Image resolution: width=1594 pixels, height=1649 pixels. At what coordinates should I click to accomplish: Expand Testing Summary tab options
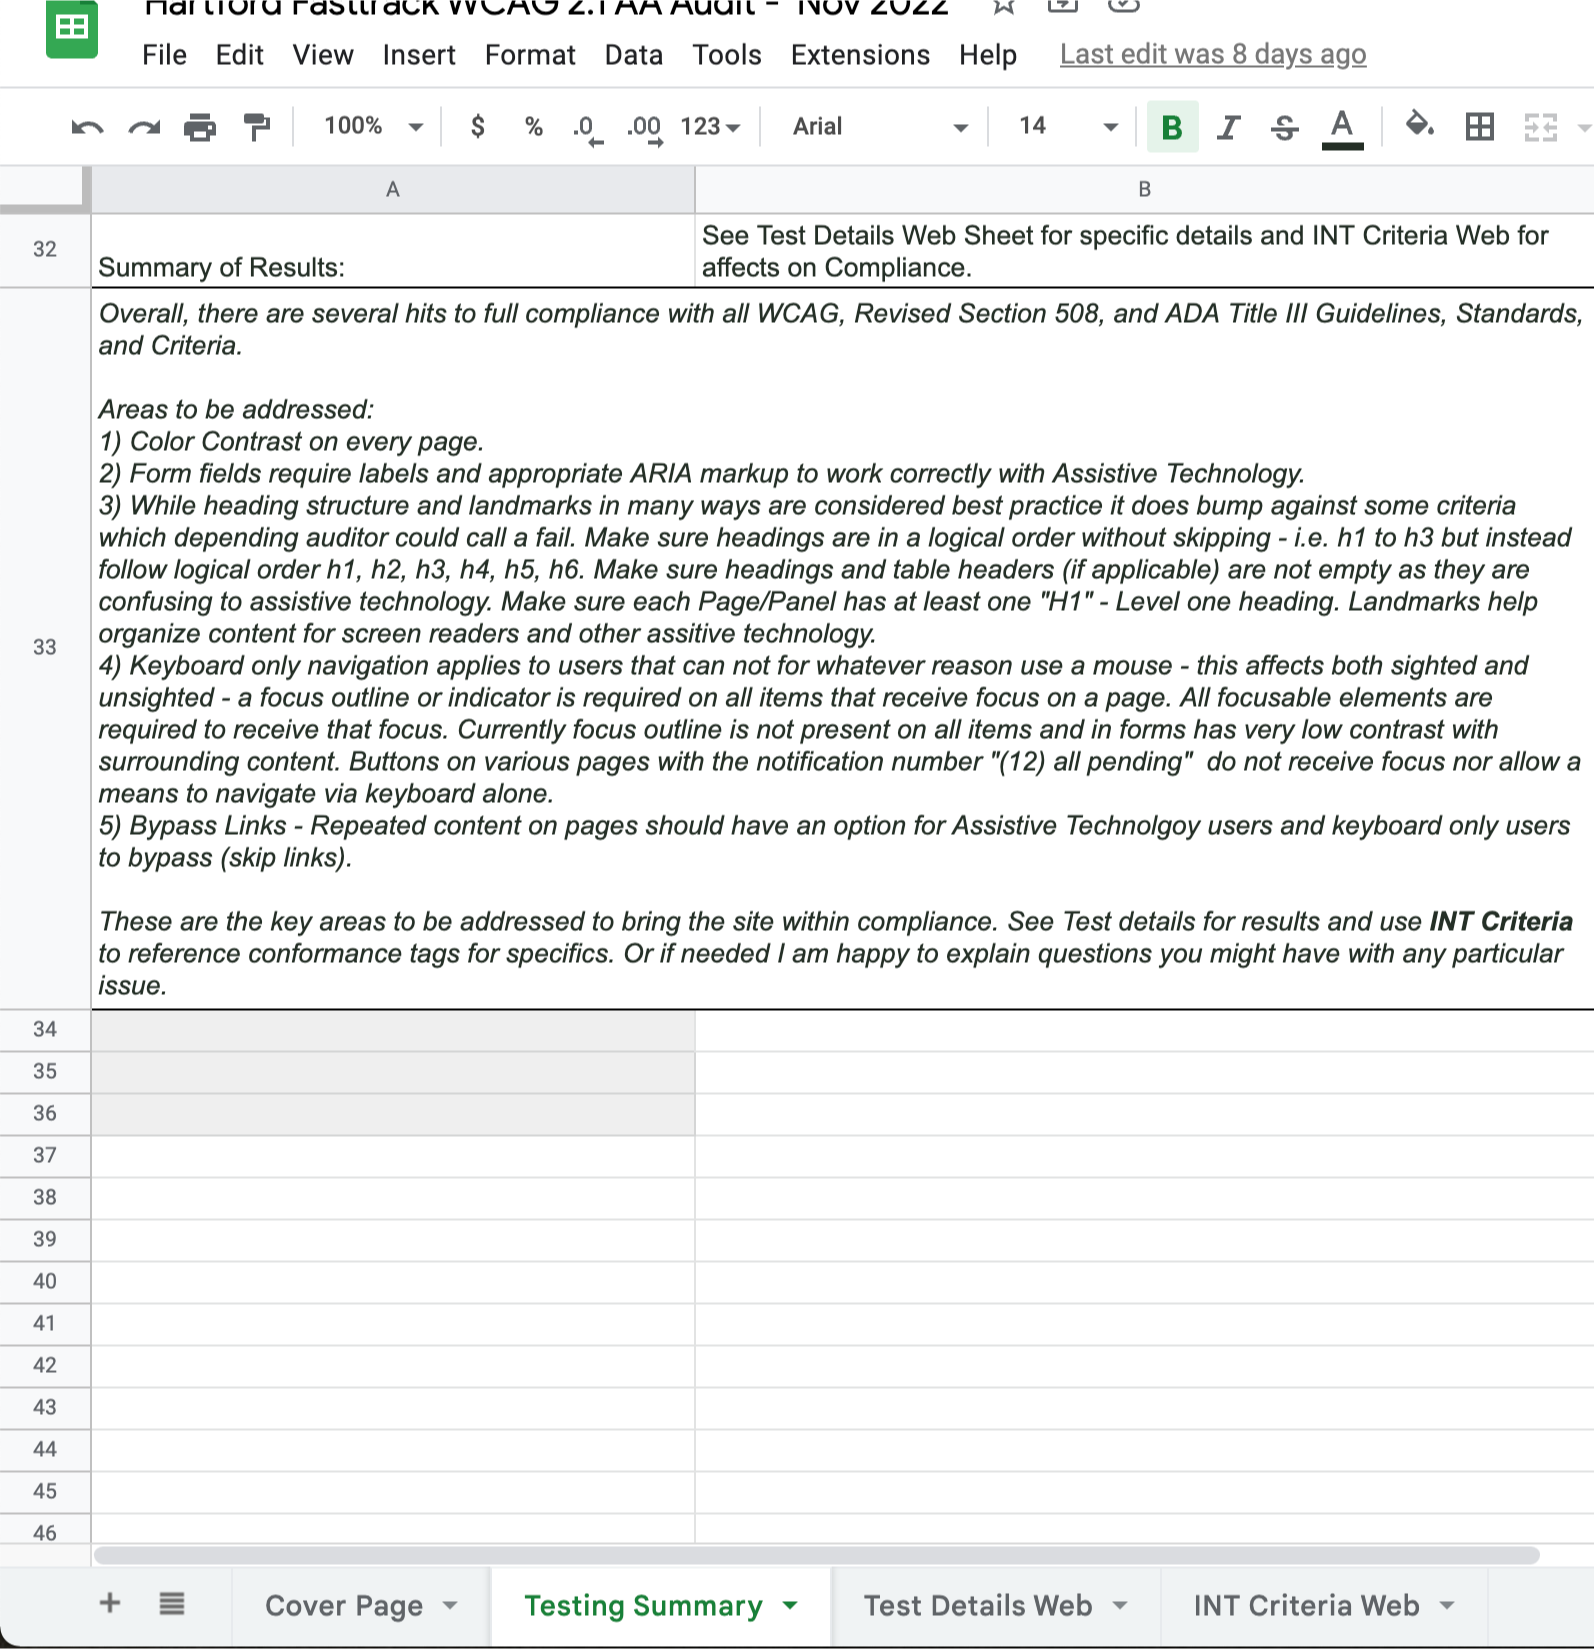click(x=790, y=1605)
